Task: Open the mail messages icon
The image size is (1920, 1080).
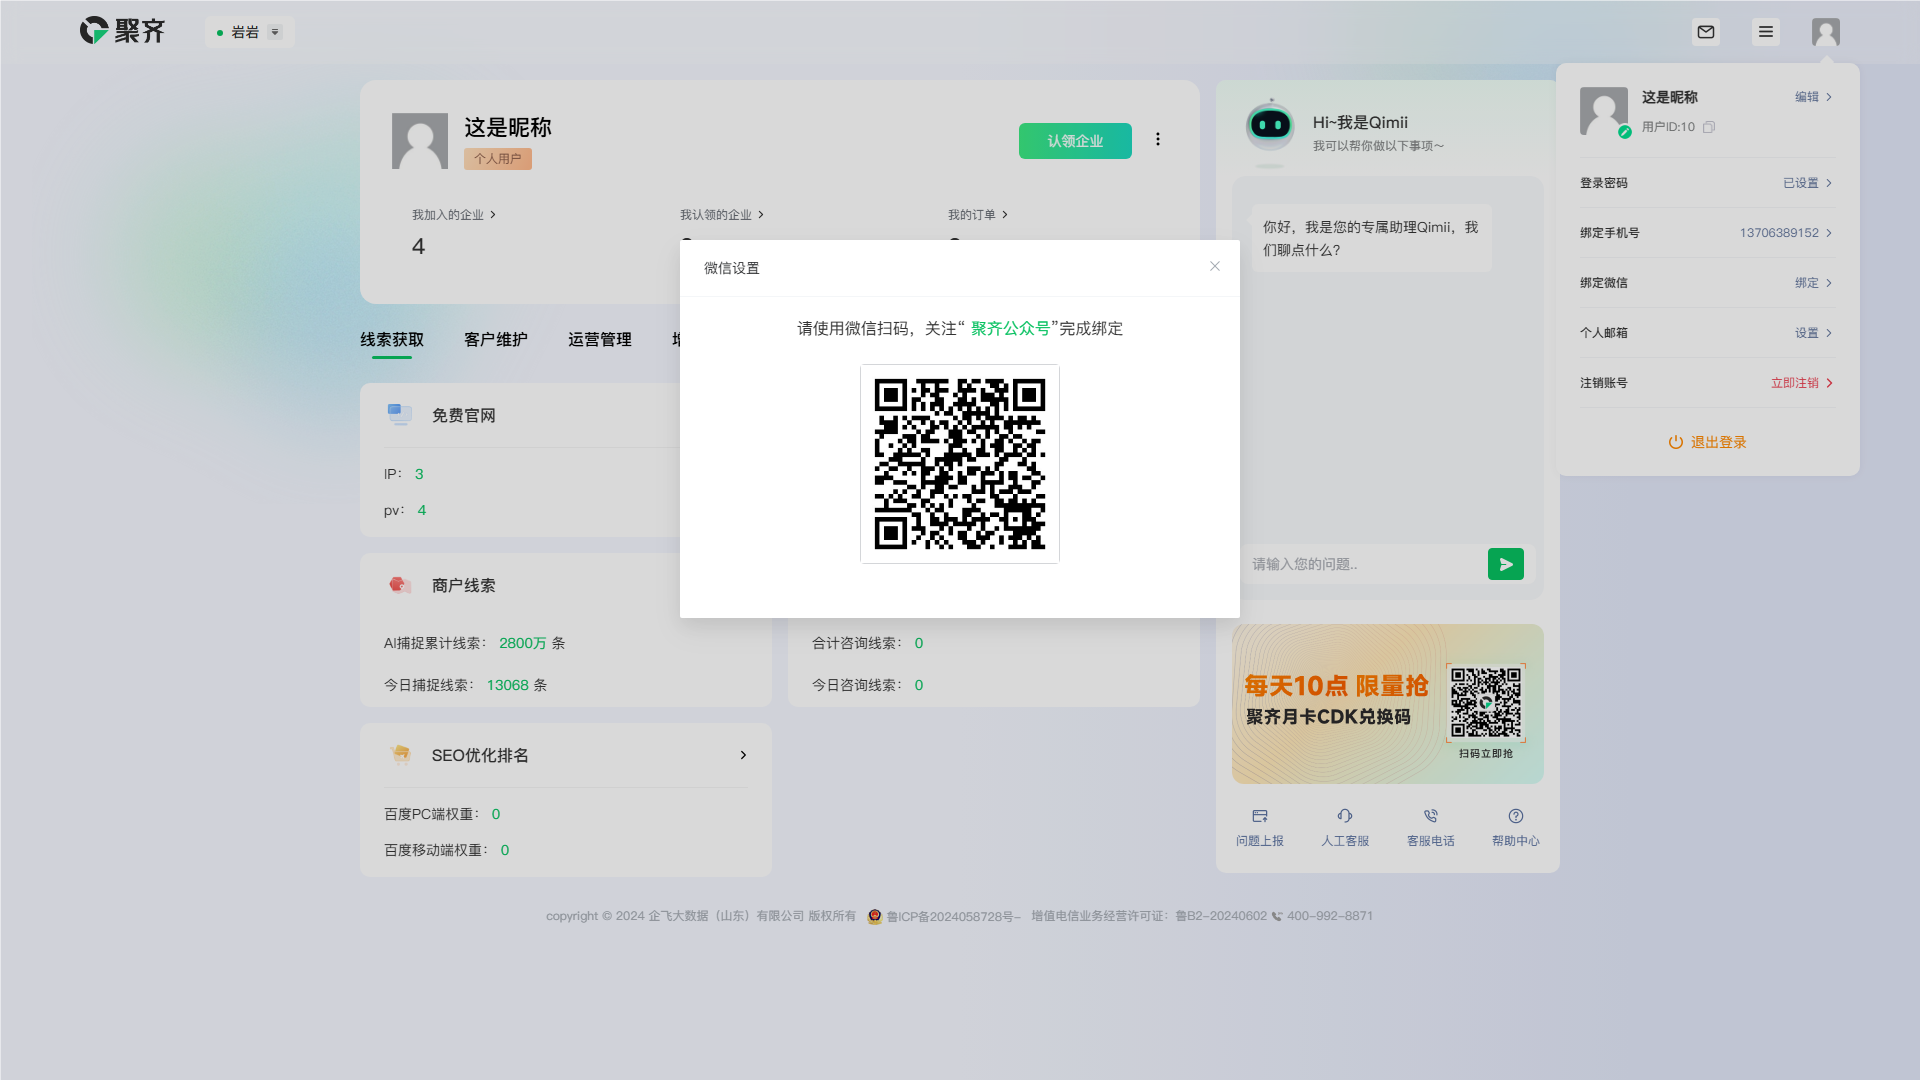Action: (x=1706, y=32)
